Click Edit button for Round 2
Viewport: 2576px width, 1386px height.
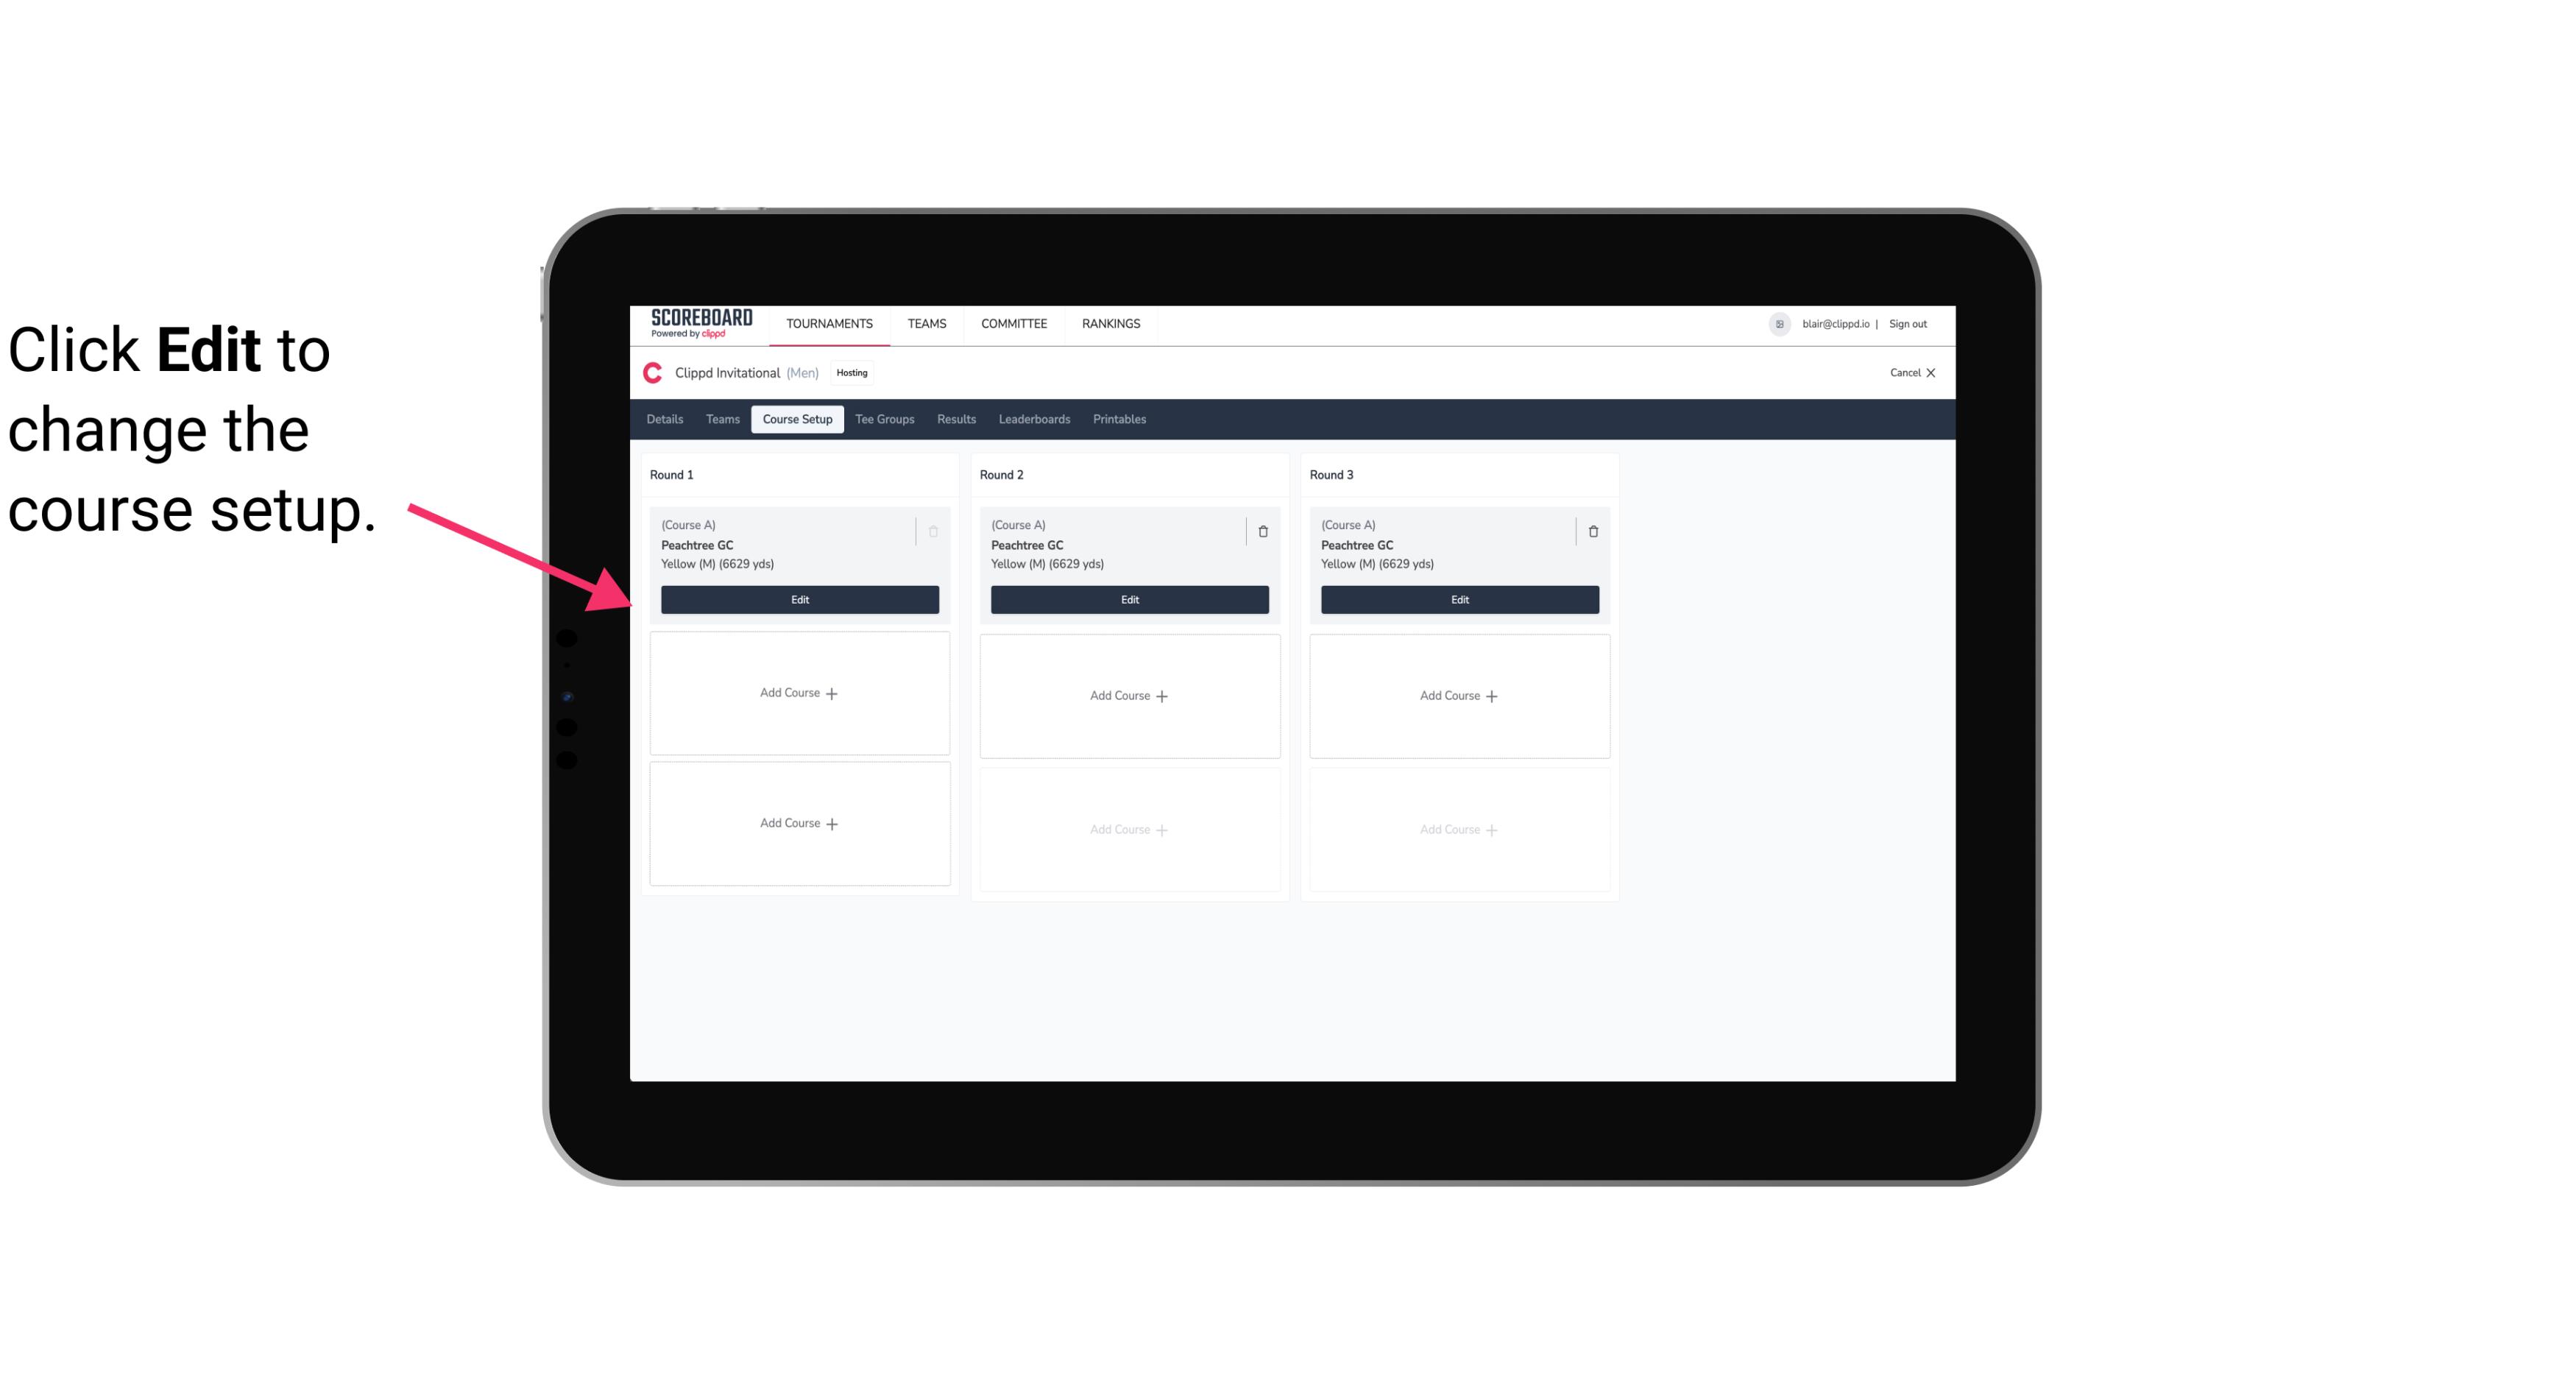(1128, 598)
